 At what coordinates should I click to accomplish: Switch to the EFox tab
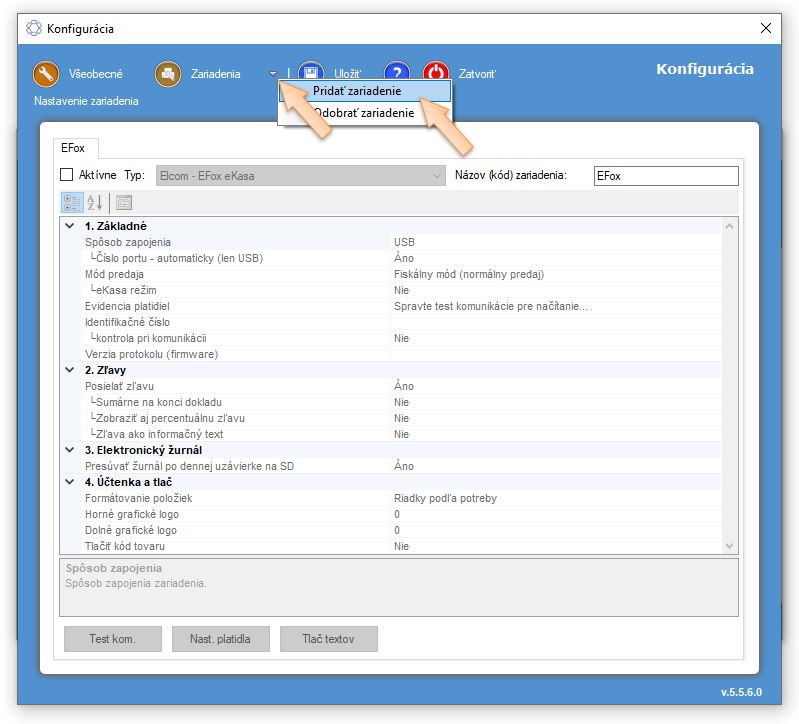73,148
